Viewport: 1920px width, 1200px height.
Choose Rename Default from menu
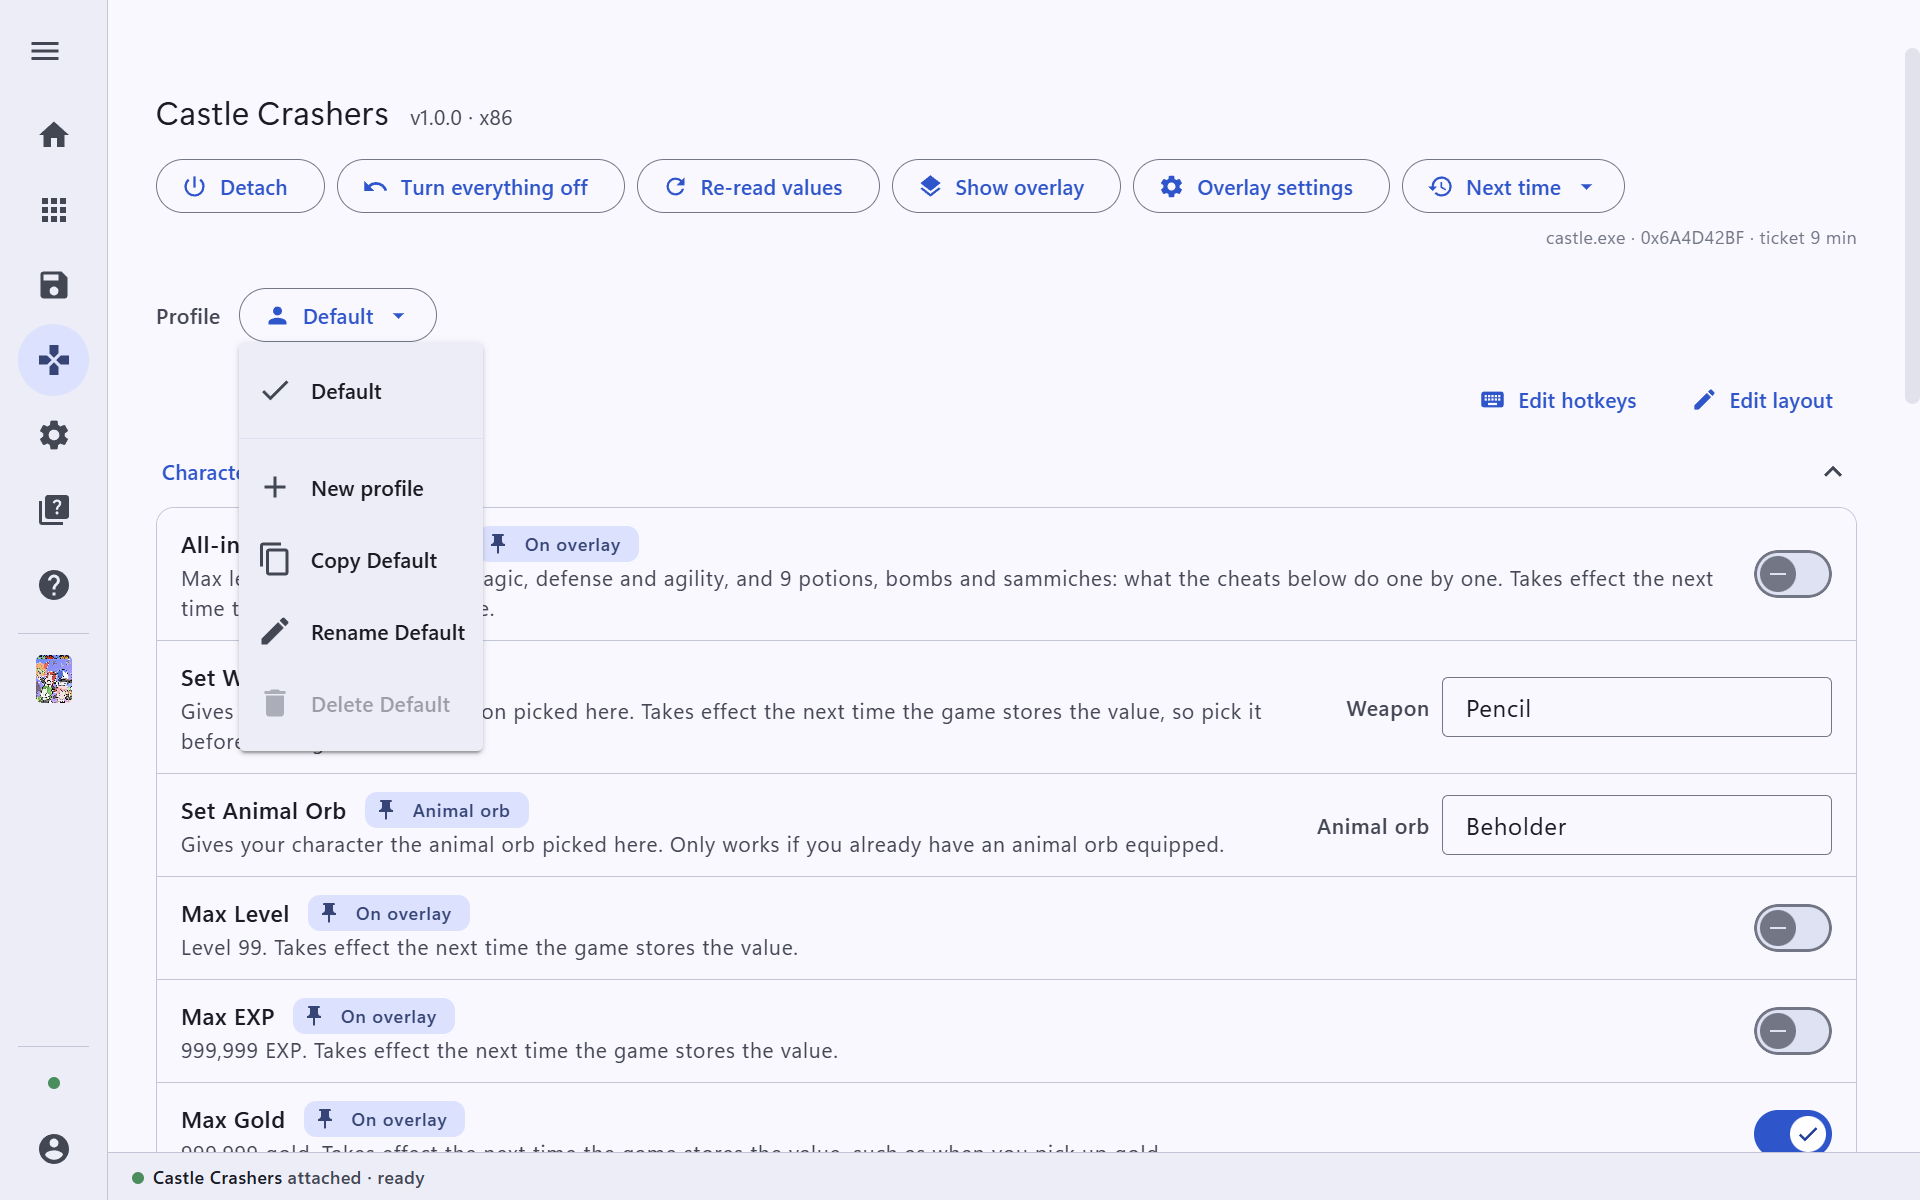coord(361,632)
